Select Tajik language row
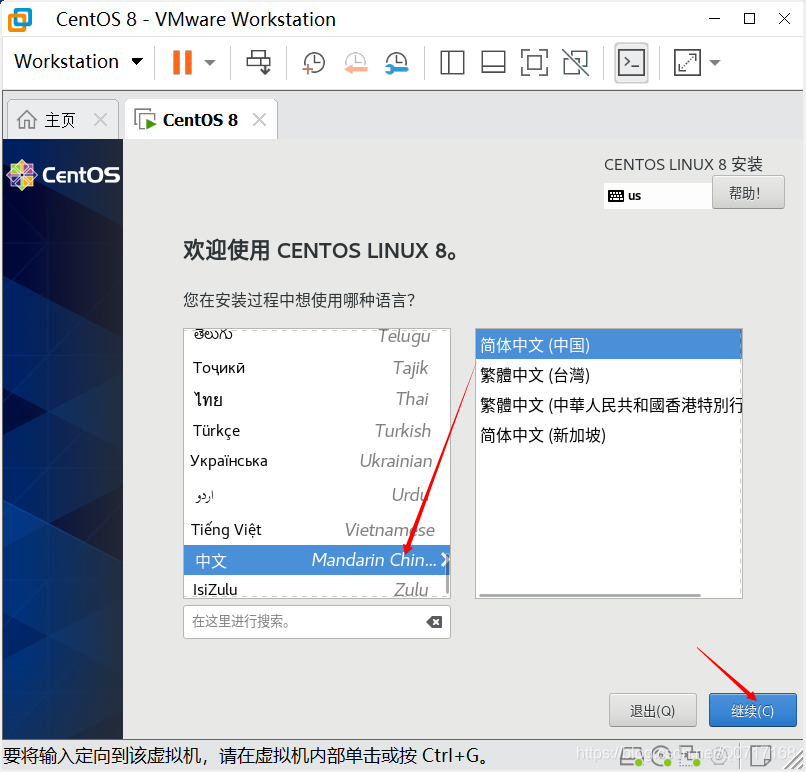The height and width of the screenshot is (772, 806). 317,368
